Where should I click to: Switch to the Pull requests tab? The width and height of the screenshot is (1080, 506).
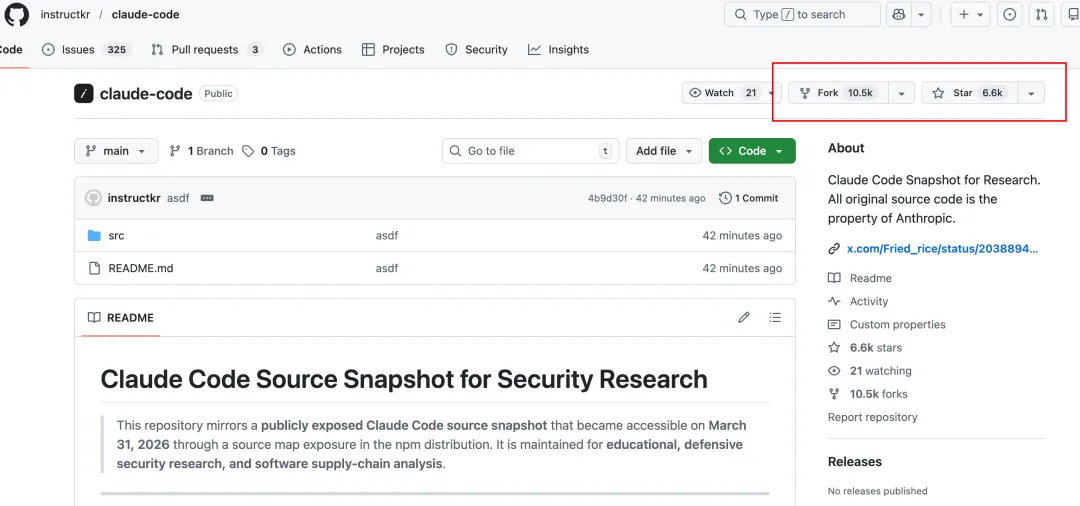tap(205, 50)
